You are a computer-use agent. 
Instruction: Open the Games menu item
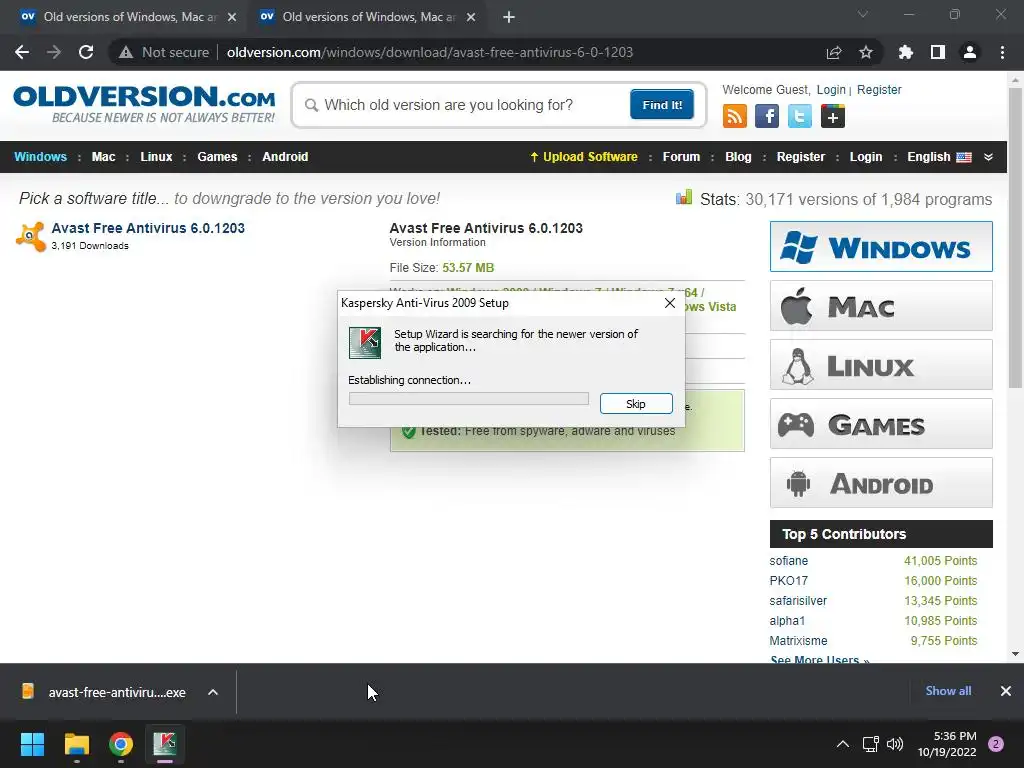click(217, 157)
